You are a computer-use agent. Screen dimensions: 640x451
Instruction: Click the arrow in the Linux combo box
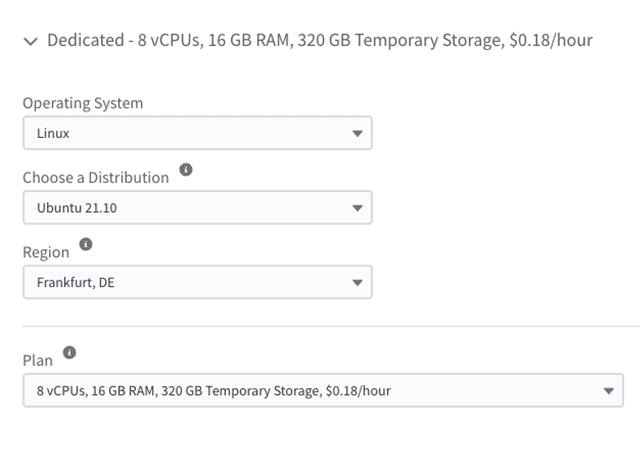click(358, 133)
